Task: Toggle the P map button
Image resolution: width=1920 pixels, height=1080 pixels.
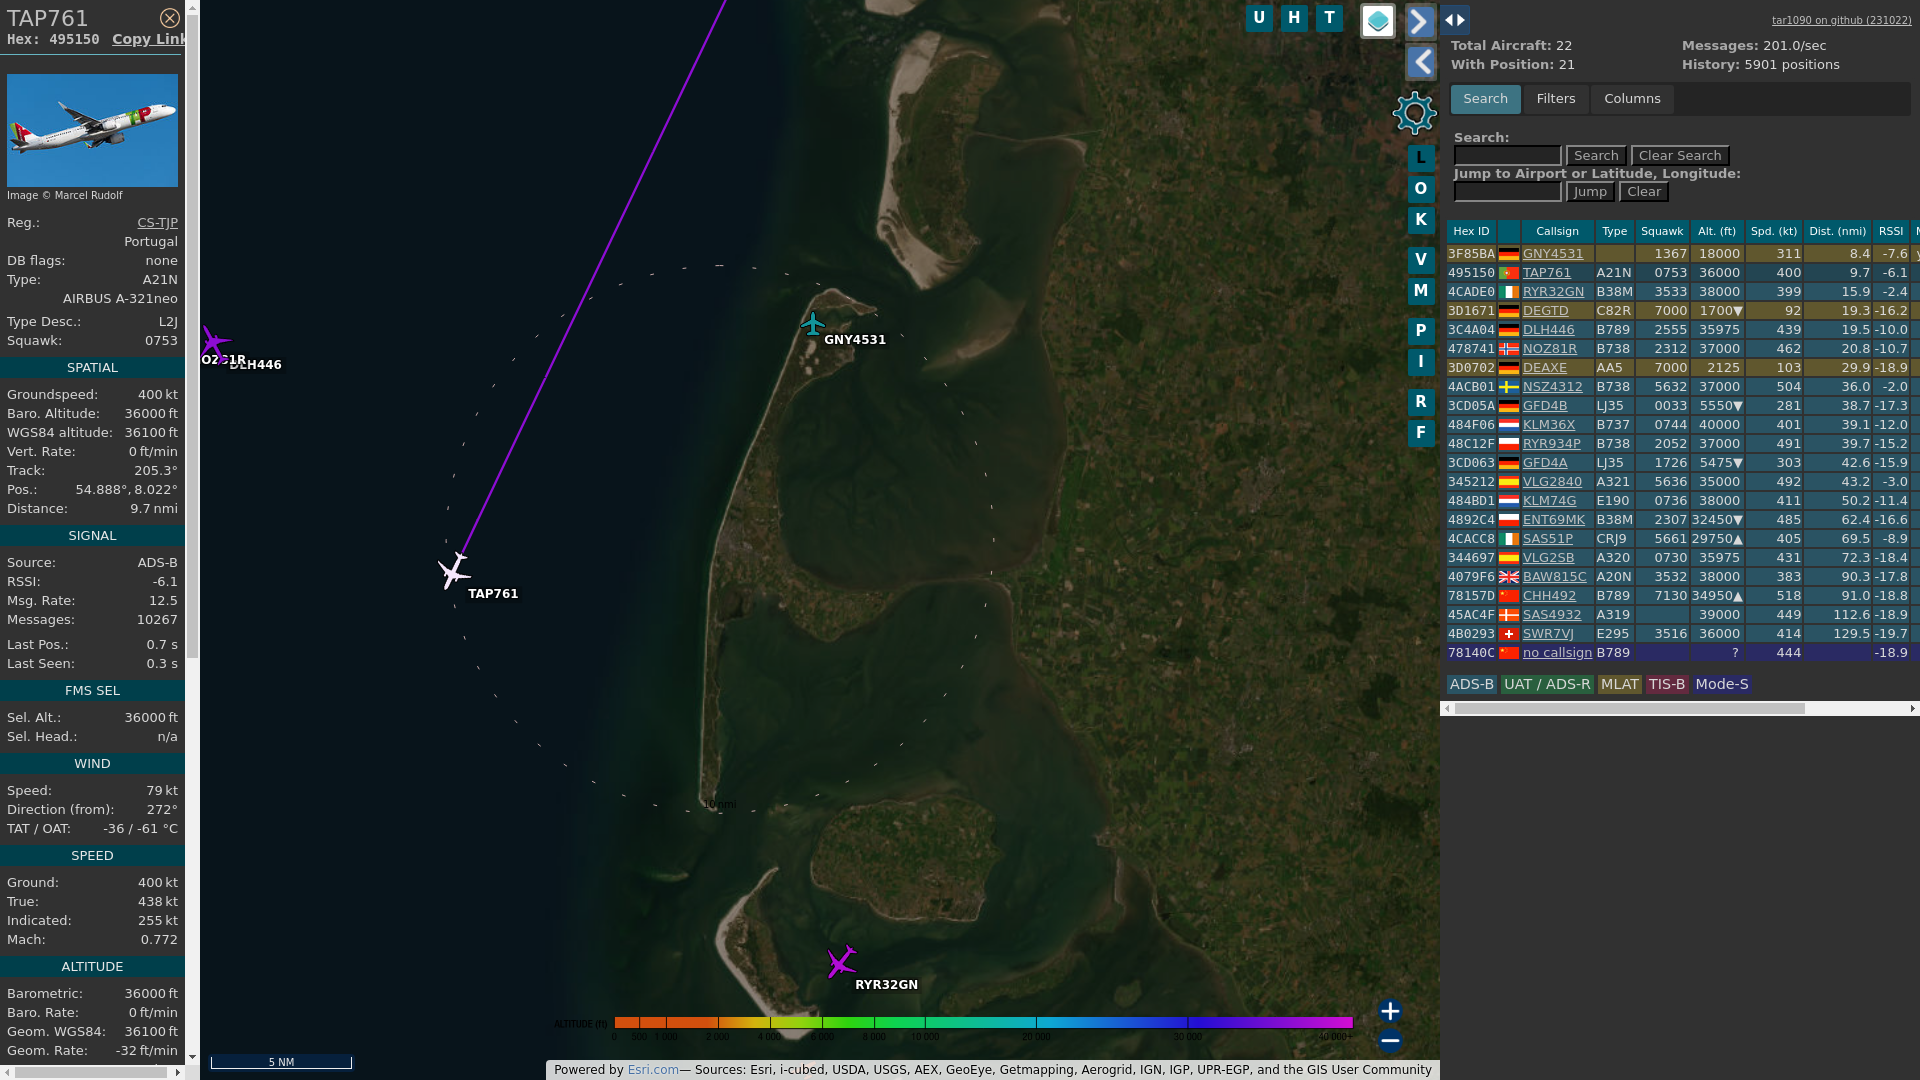Action: click(1420, 331)
